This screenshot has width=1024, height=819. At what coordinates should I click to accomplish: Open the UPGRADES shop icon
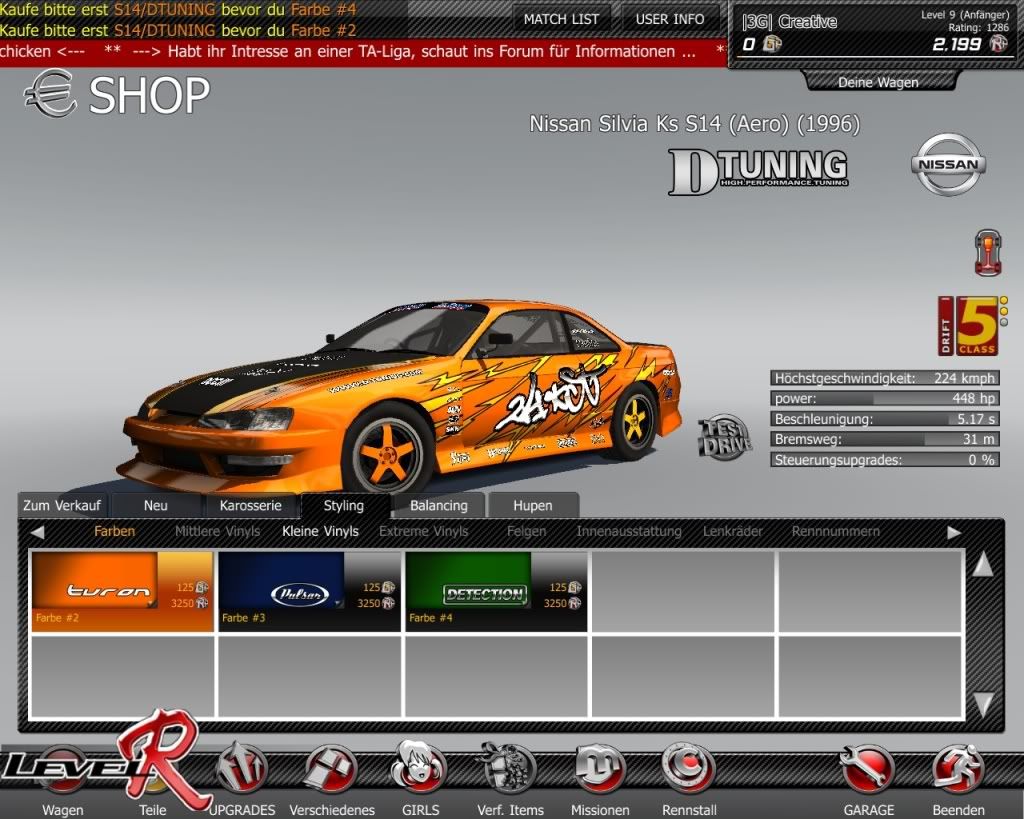pos(241,770)
